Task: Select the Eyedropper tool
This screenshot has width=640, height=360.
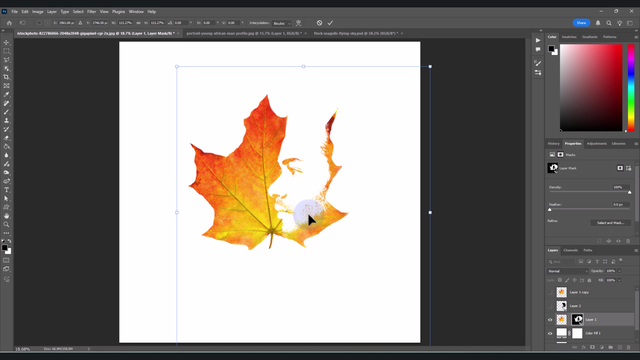Action: coord(7,95)
